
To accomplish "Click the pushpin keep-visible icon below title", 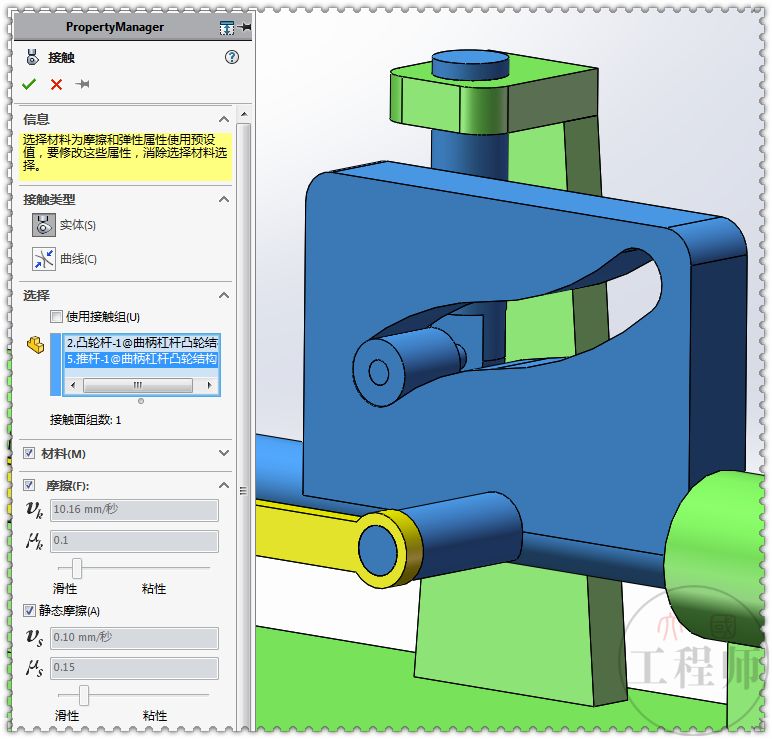I will 82,84.
